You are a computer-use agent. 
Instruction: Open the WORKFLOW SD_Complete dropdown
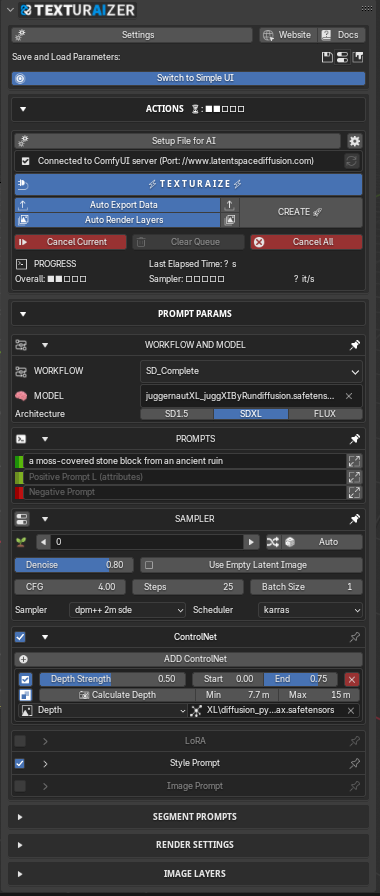tap(251, 371)
